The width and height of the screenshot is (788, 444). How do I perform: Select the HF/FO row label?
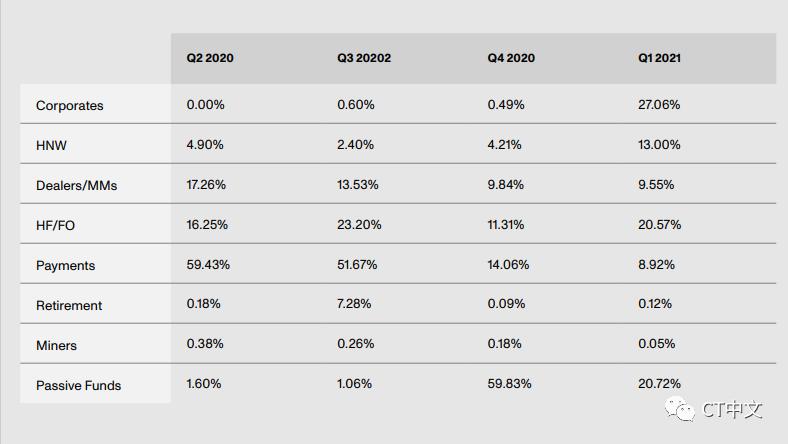(x=55, y=225)
